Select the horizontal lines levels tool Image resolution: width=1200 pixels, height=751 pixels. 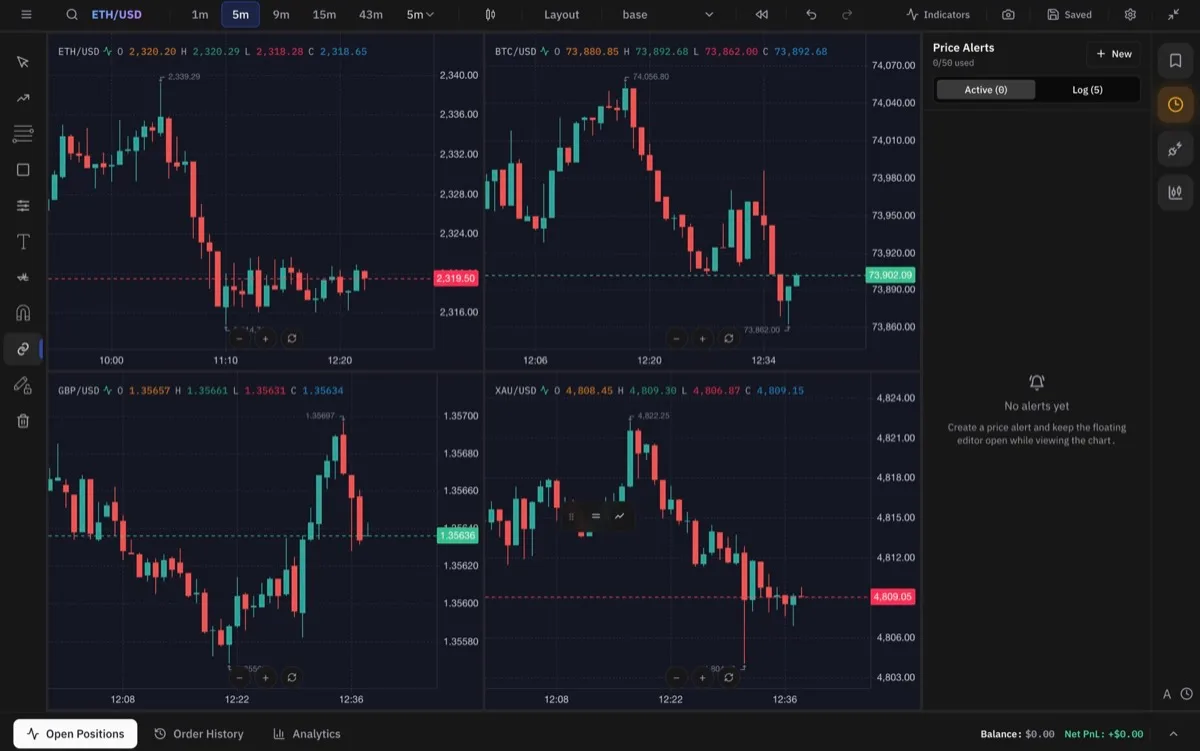(x=23, y=134)
